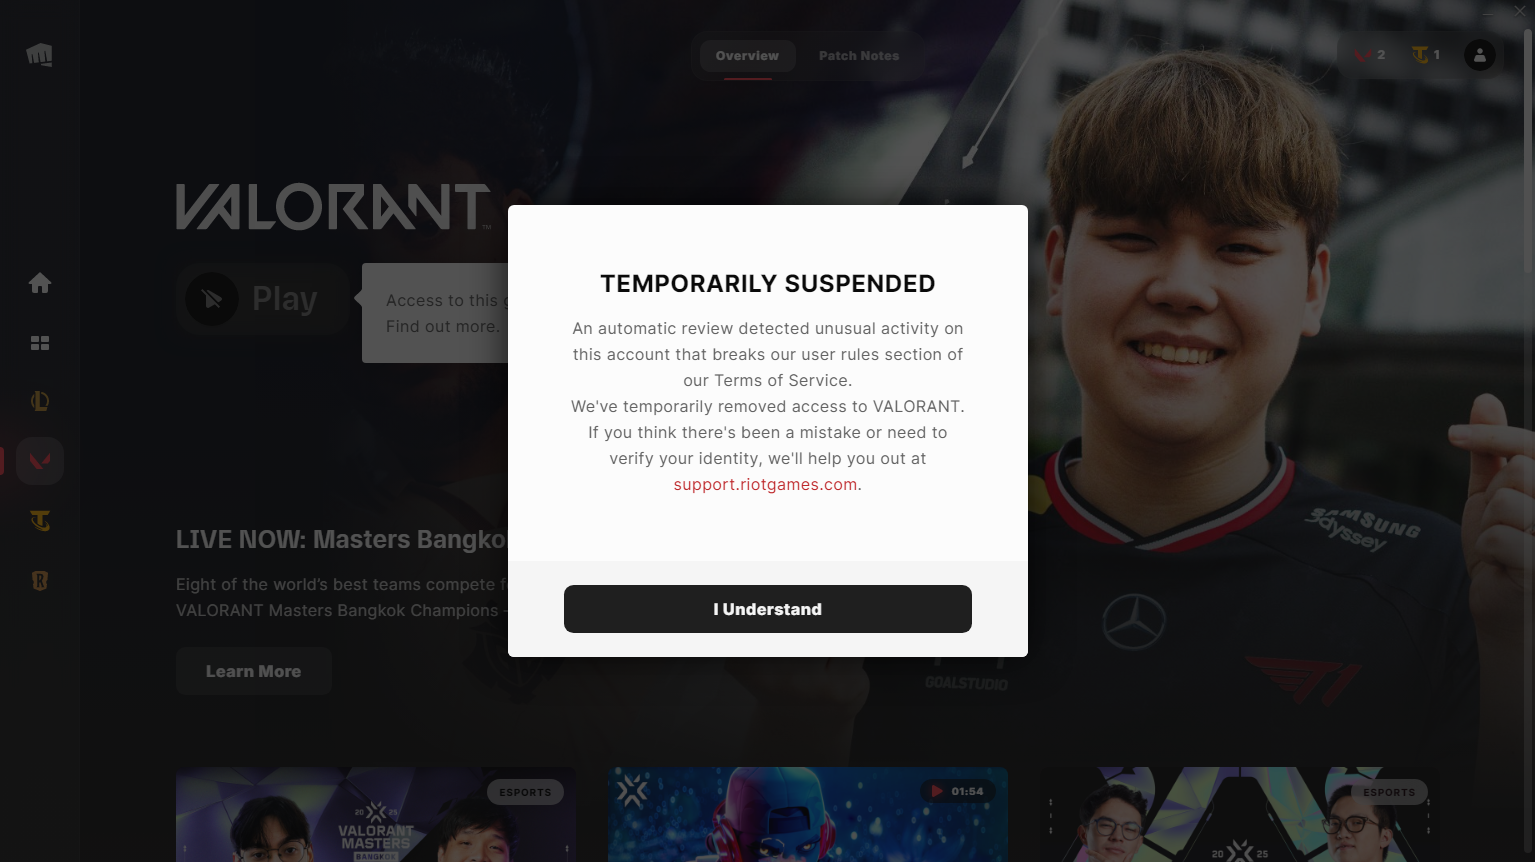Open Legends of Runeterra sidebar icon

pyautogui.click(x=40, y=581)
